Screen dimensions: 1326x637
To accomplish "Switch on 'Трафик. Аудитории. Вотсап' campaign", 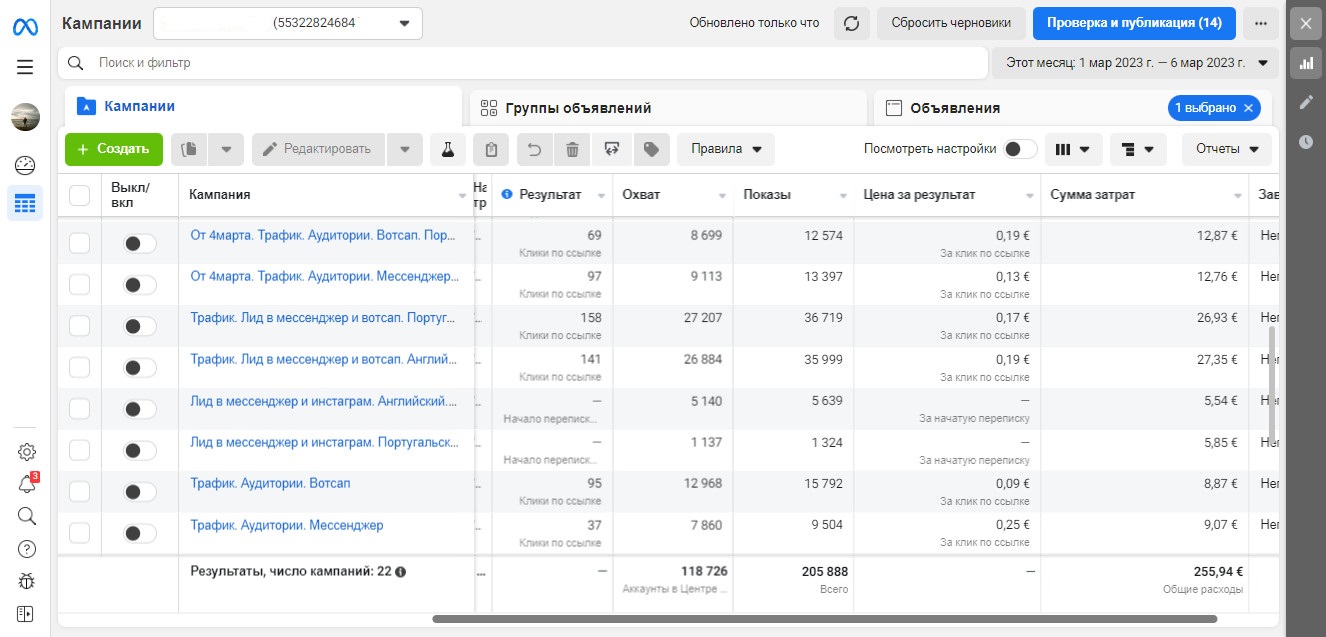I will 139,492.
